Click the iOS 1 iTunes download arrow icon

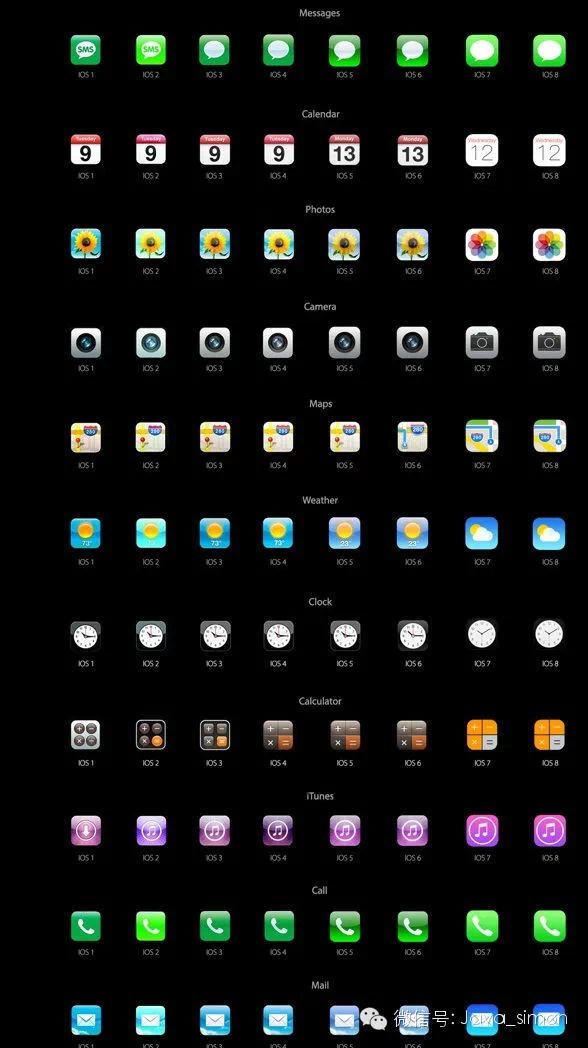[x=86, y=830]
